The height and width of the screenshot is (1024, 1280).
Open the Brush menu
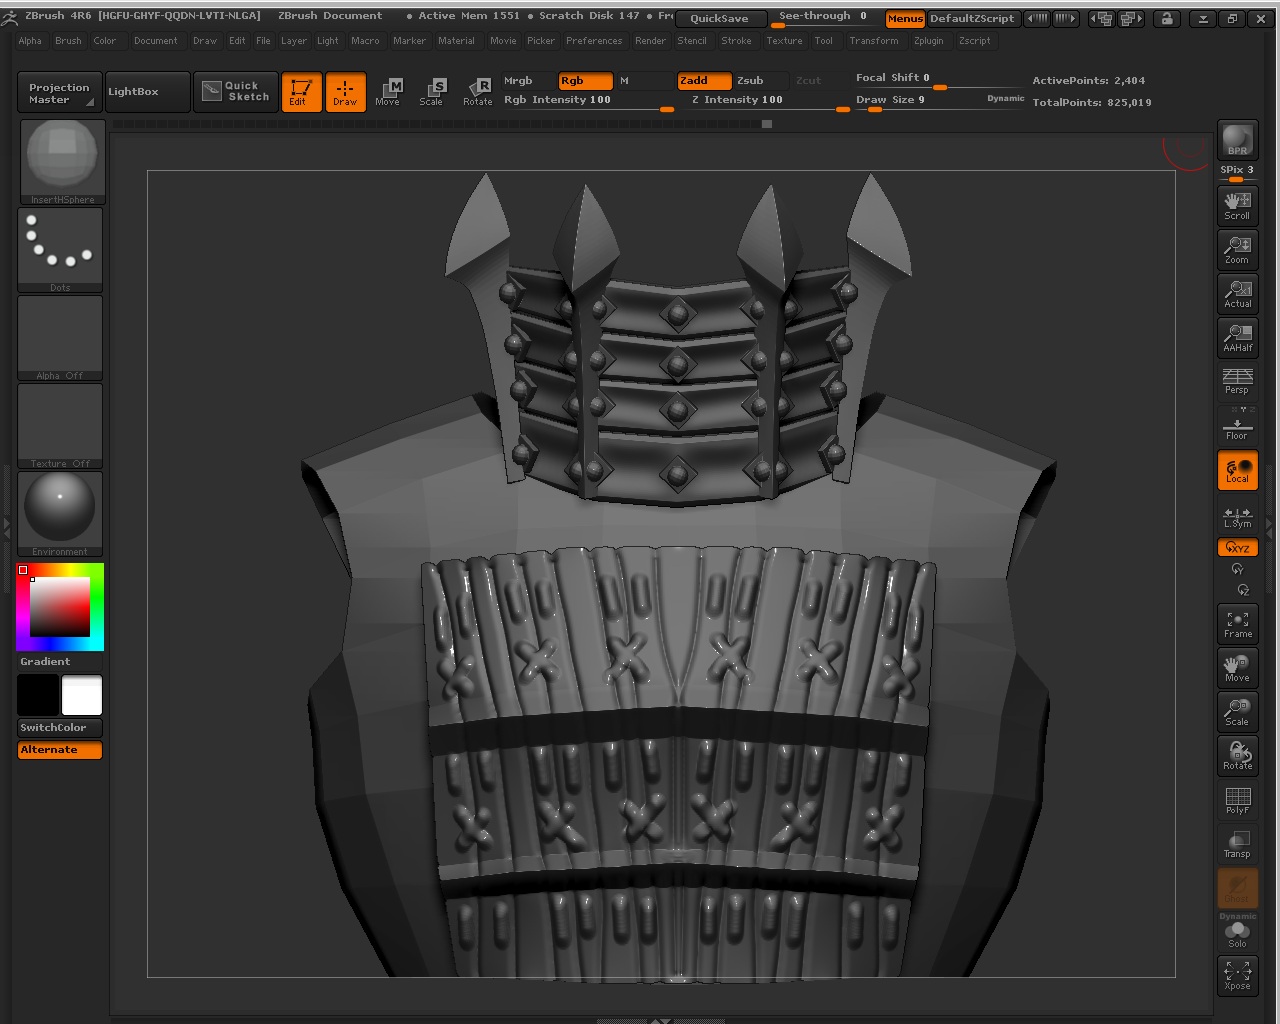click(68, 41)
